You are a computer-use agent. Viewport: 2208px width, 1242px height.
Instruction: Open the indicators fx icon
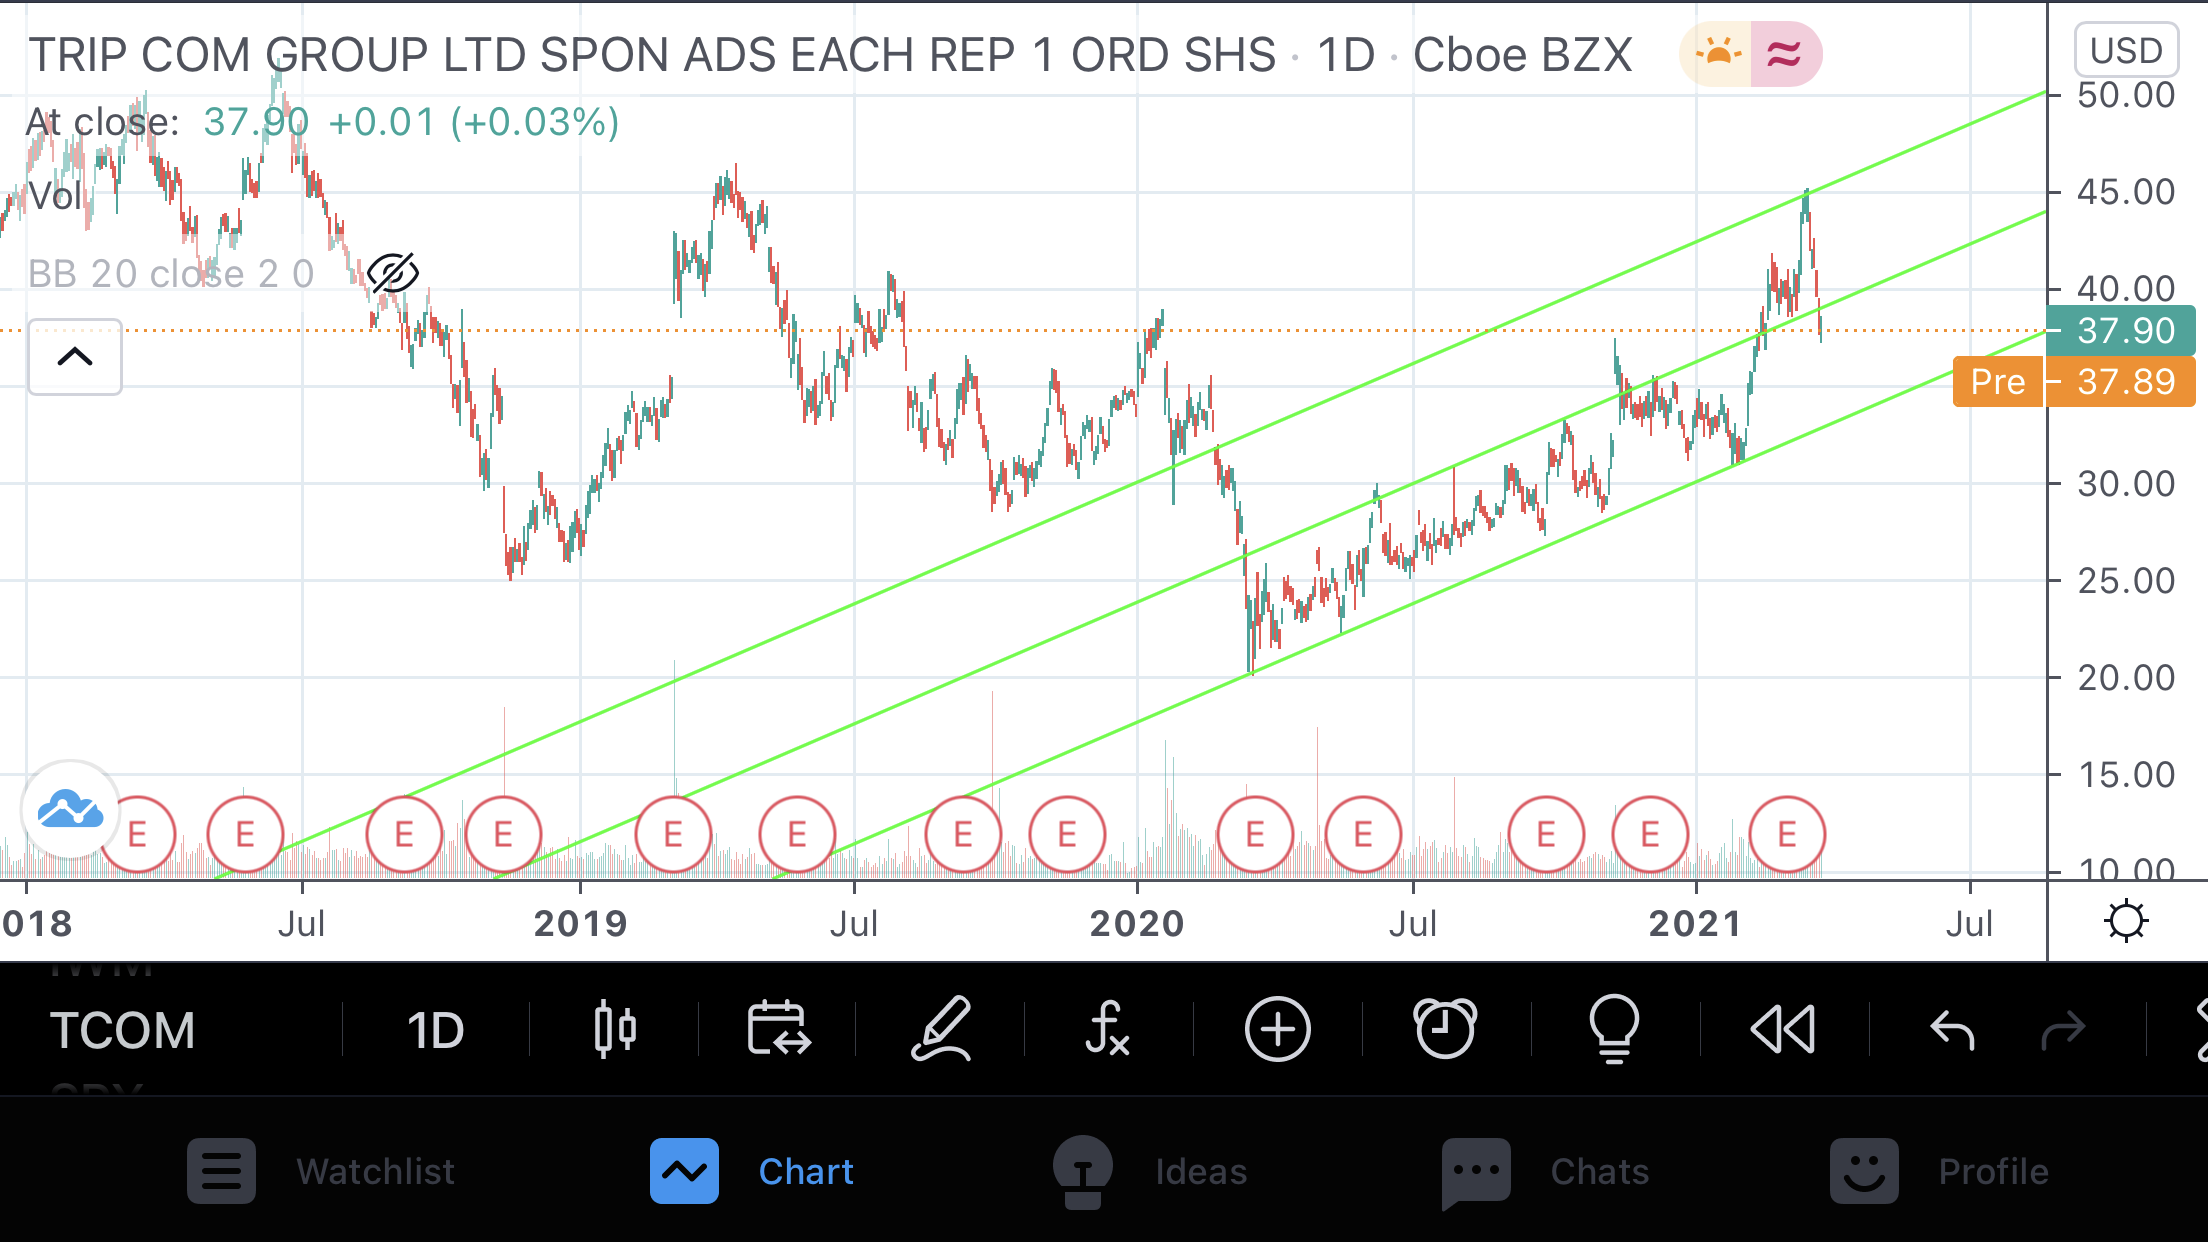tap(1108, 1029)
